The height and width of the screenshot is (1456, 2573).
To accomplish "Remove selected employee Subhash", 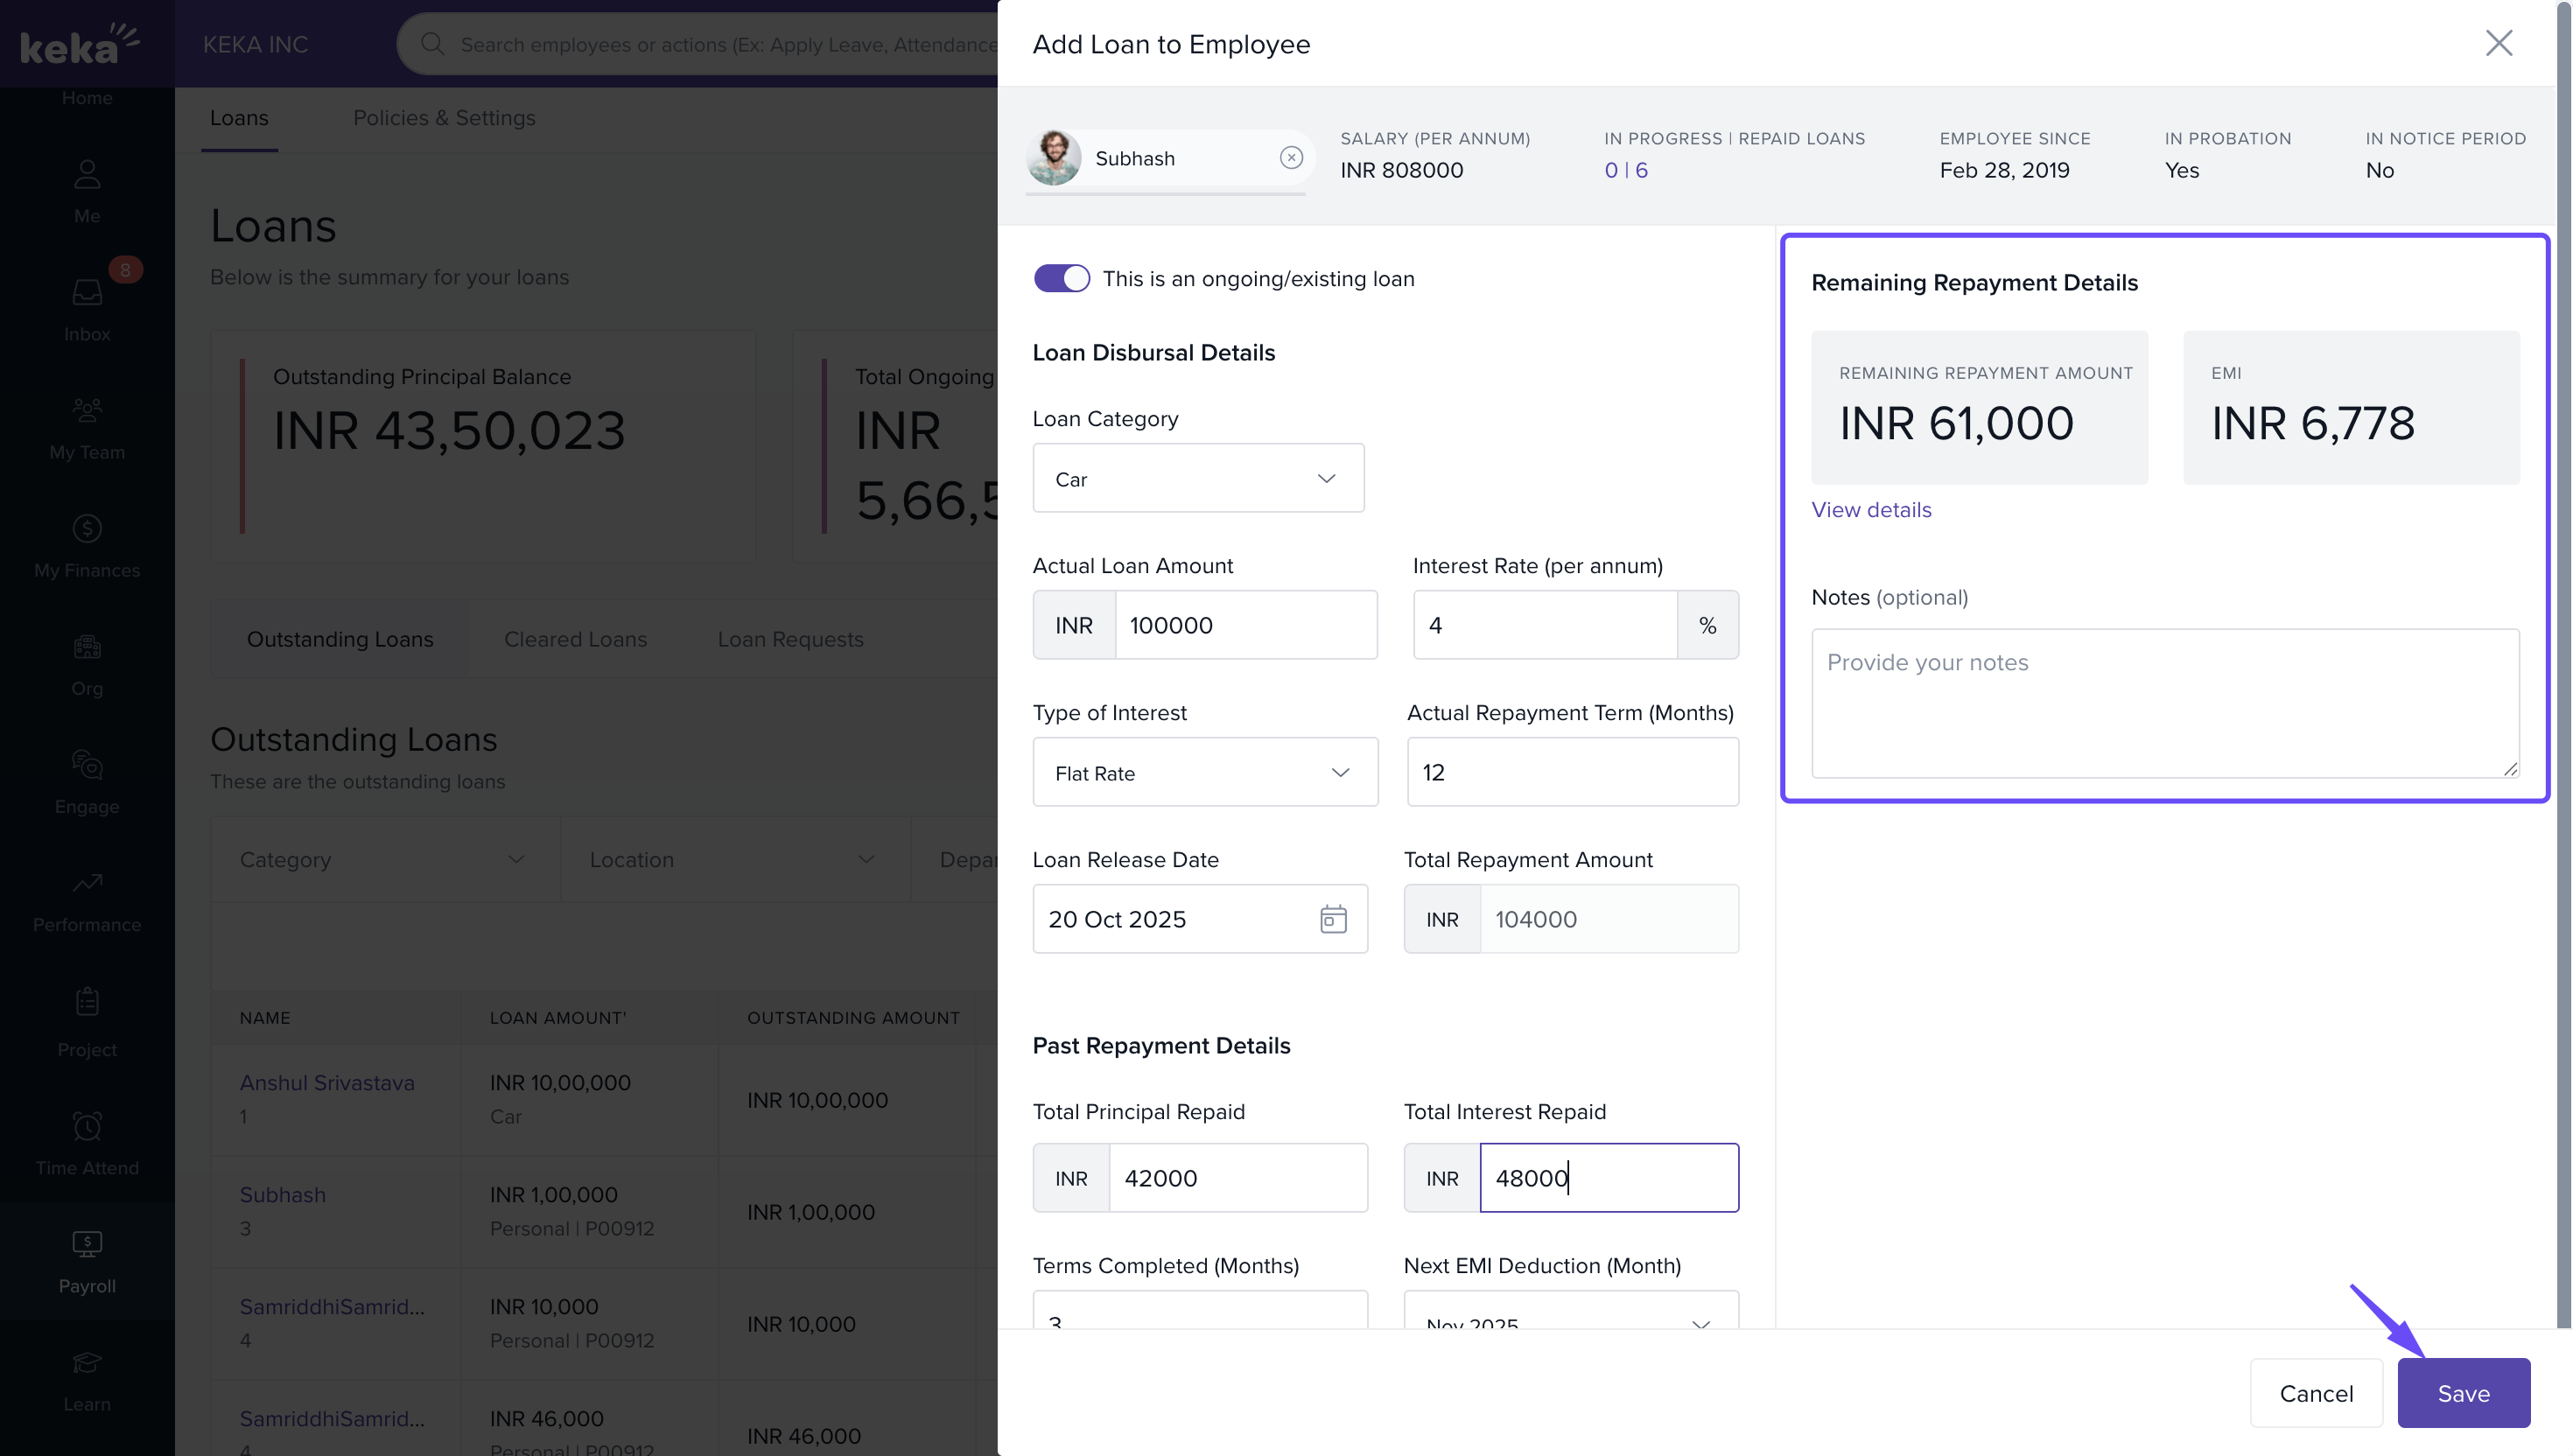I will [1291, 158].
